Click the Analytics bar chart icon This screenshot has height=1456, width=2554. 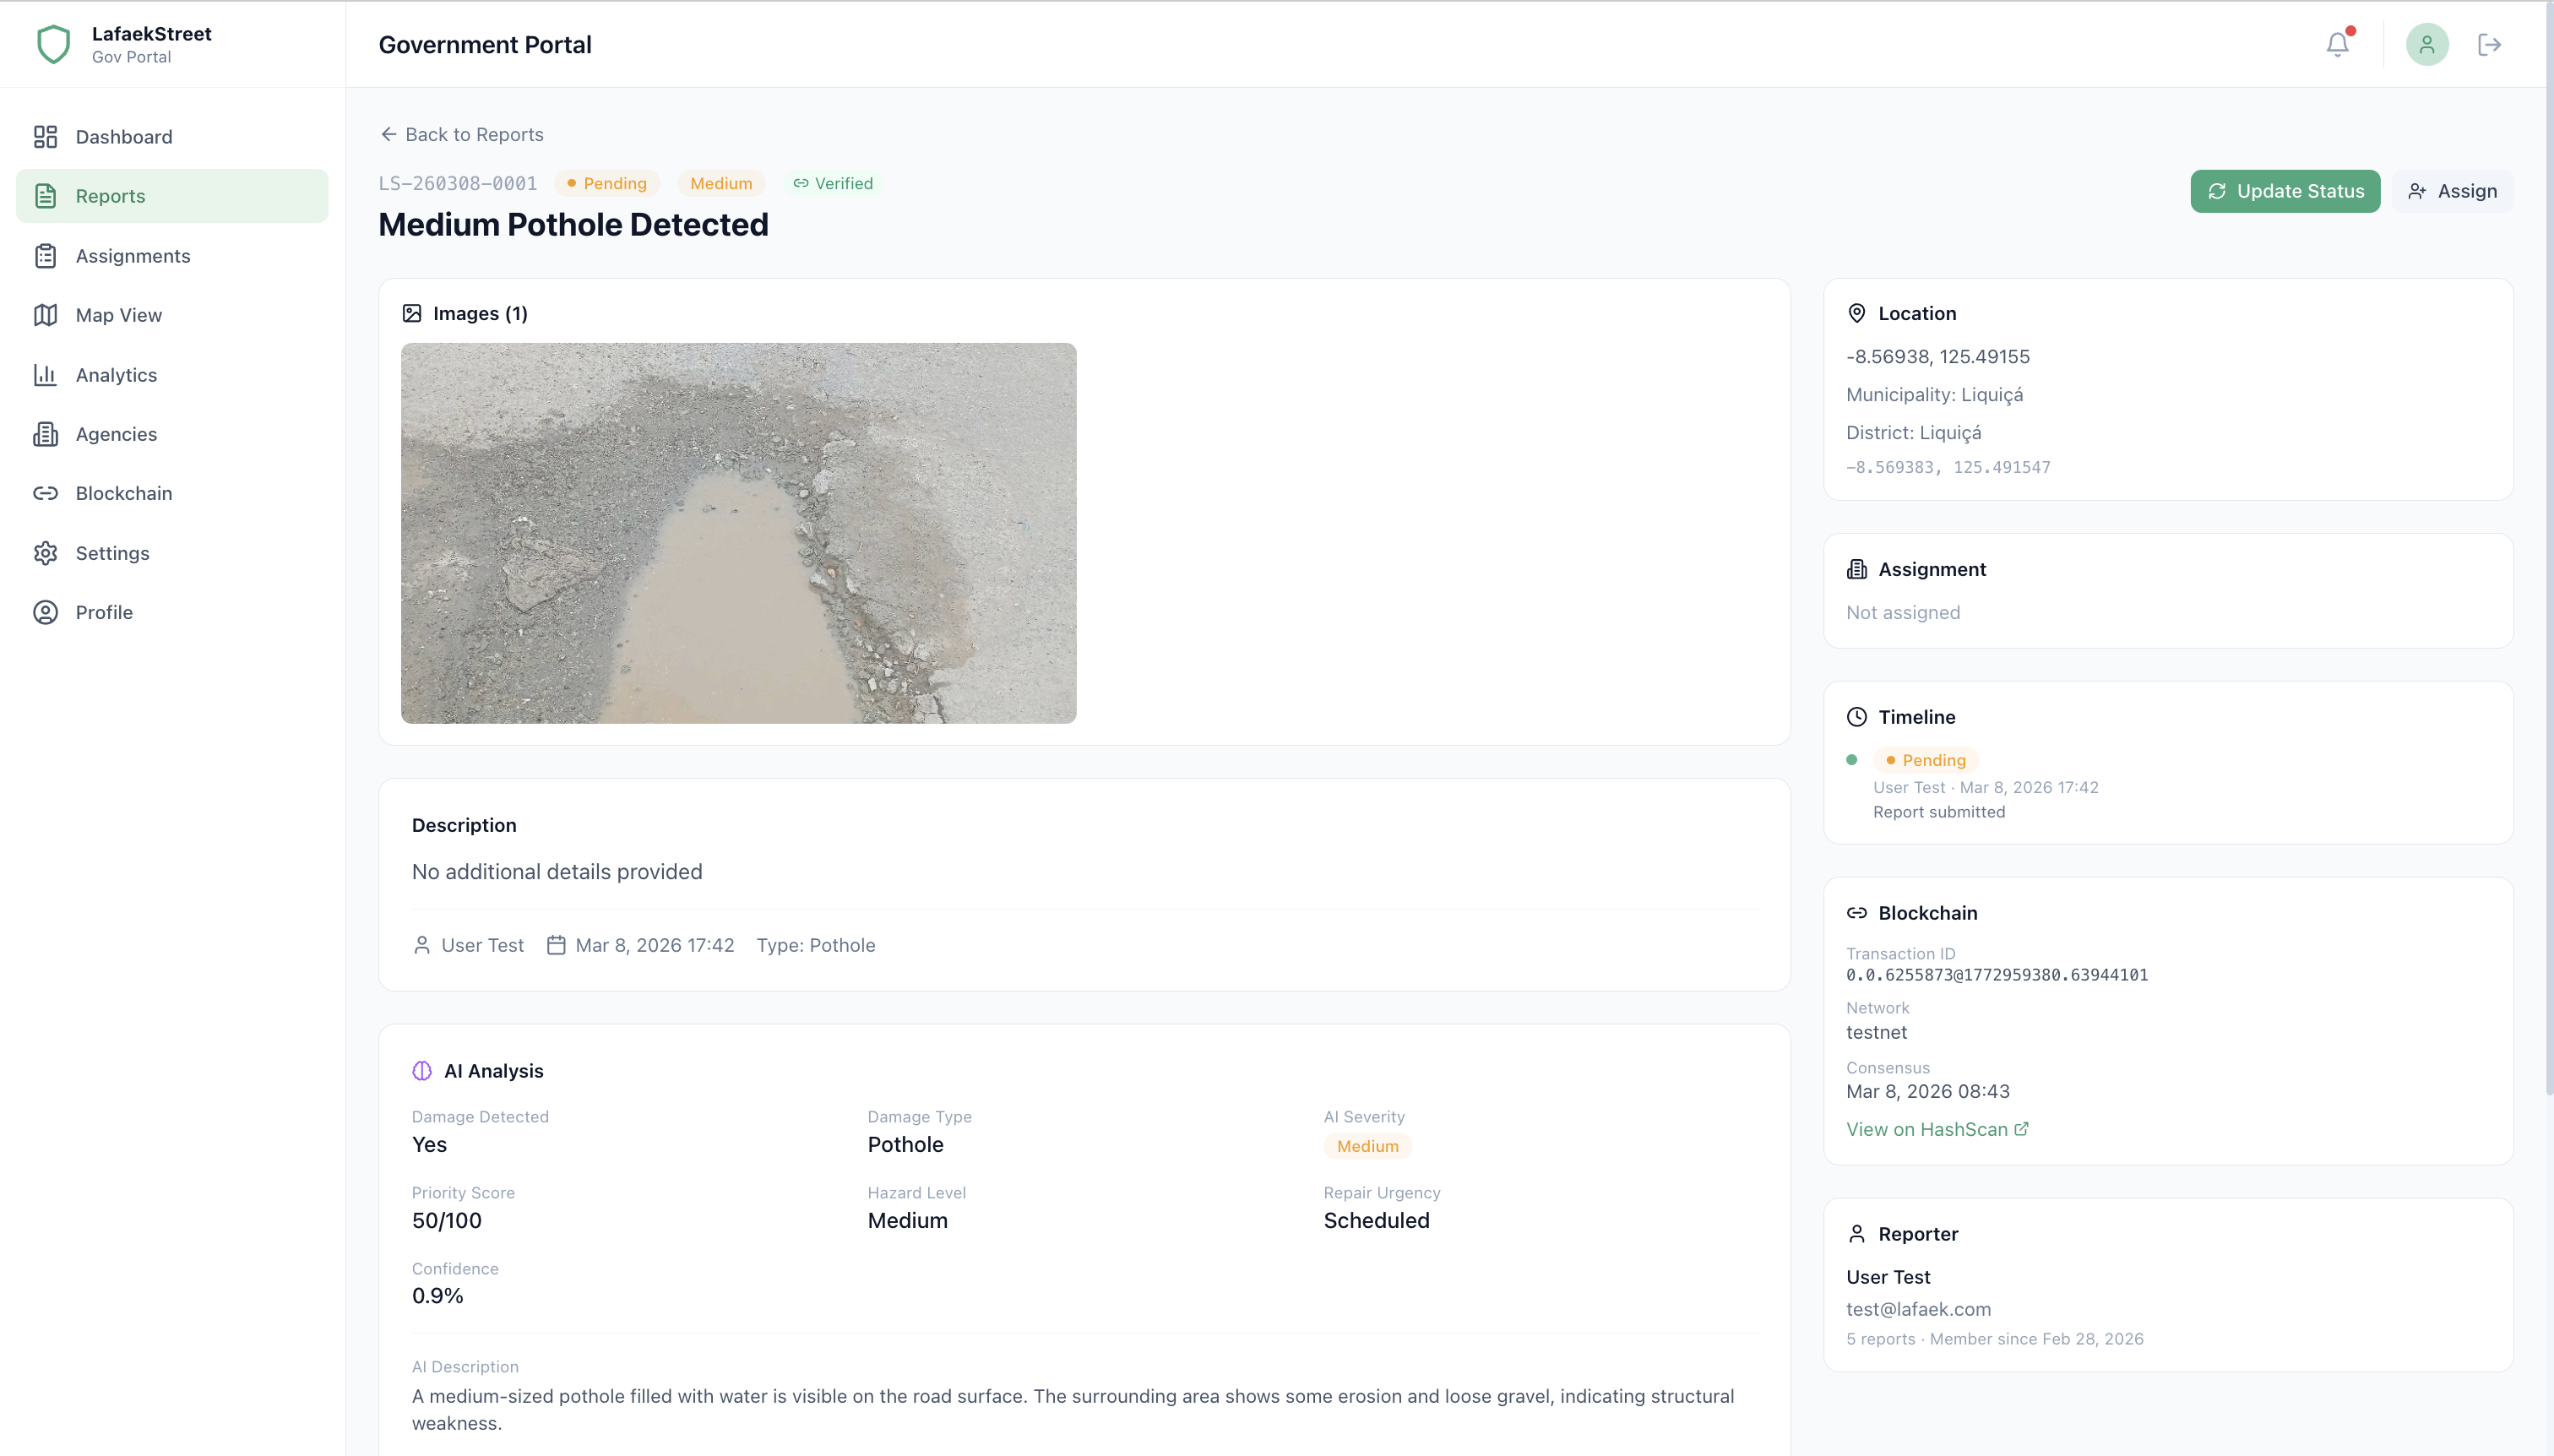point(45,375)
